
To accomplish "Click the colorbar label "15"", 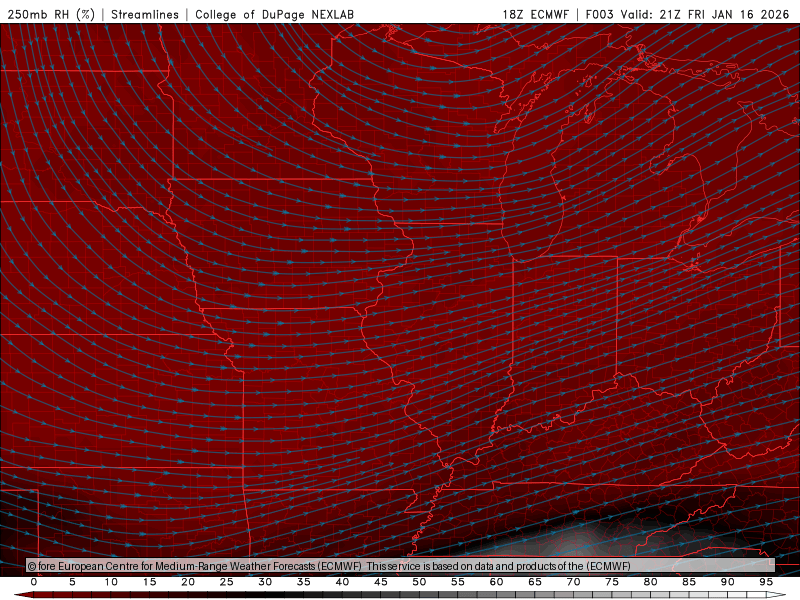I will pos(149,582).
